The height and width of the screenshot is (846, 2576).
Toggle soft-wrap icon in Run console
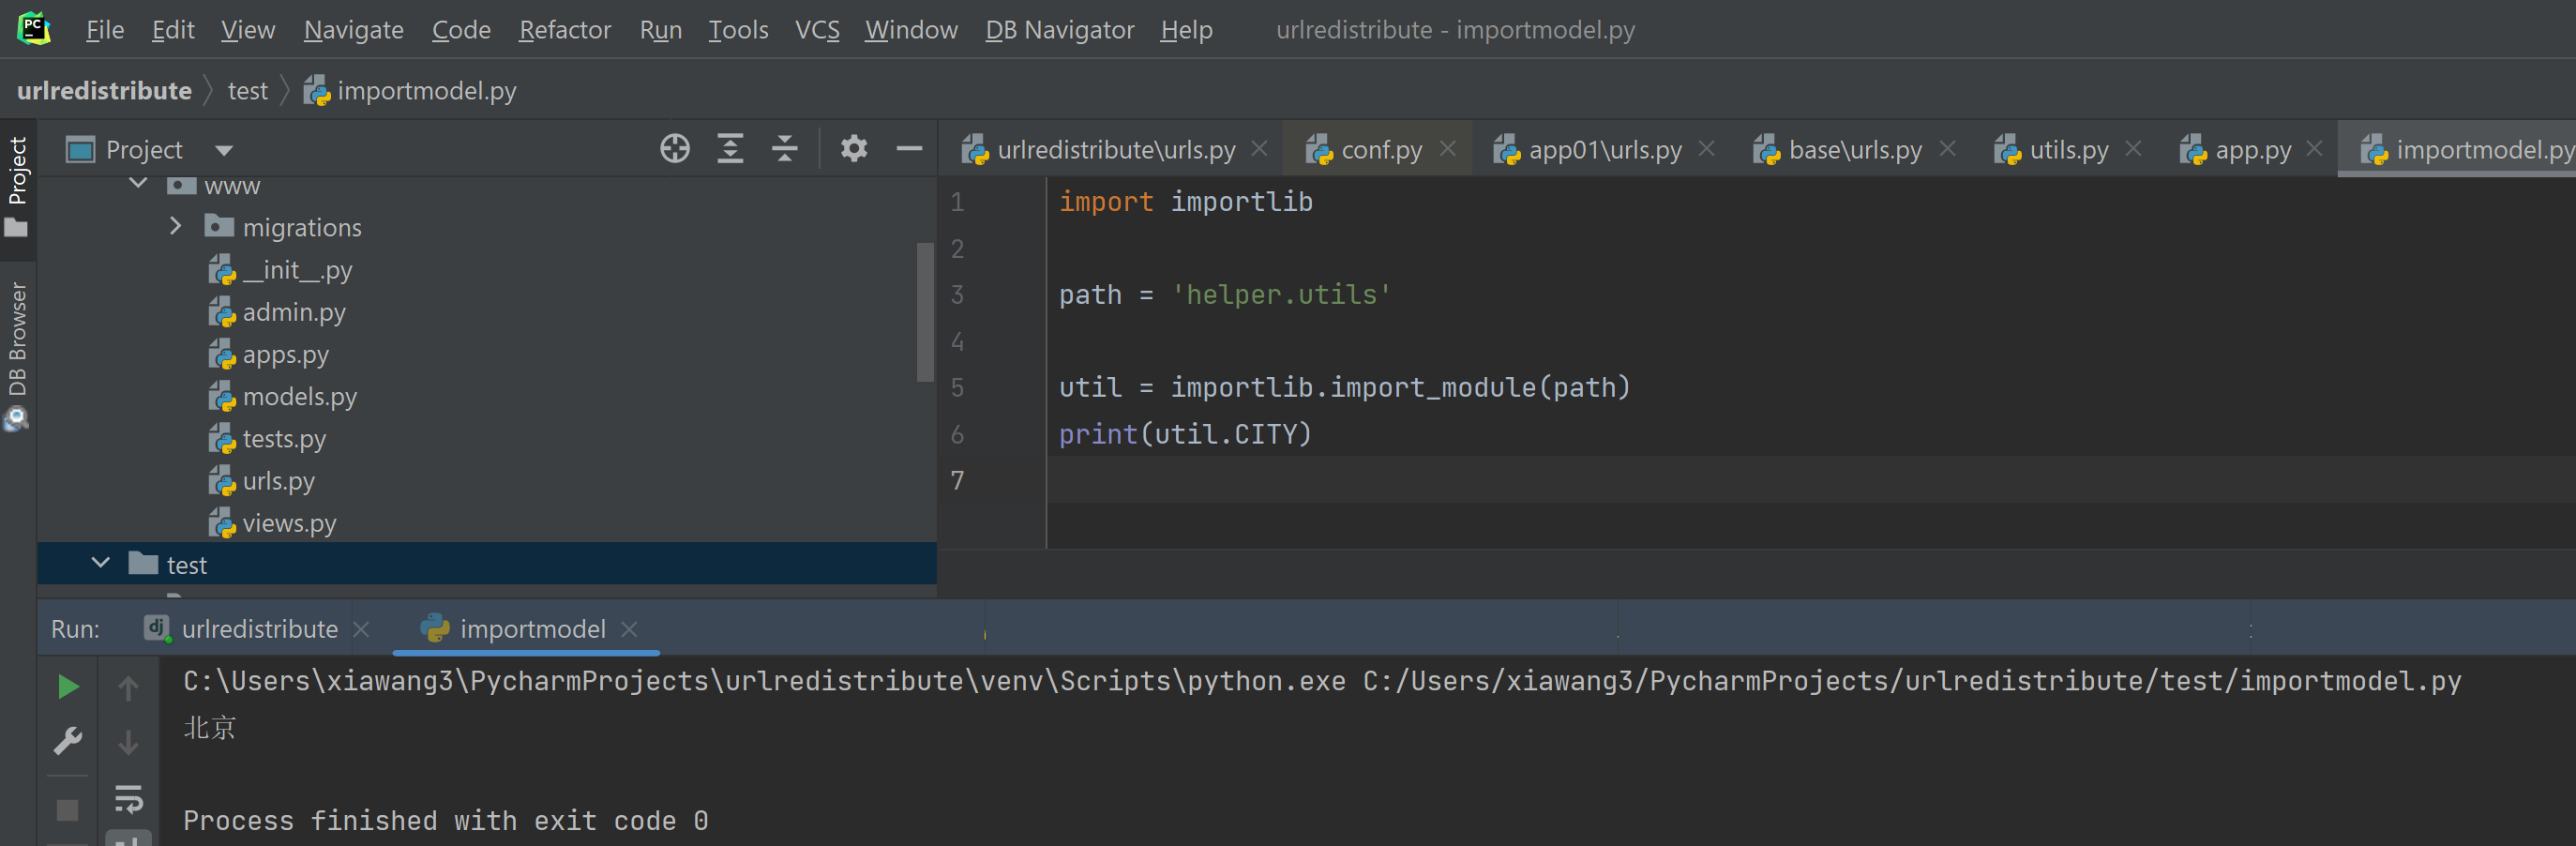point(129,798)
